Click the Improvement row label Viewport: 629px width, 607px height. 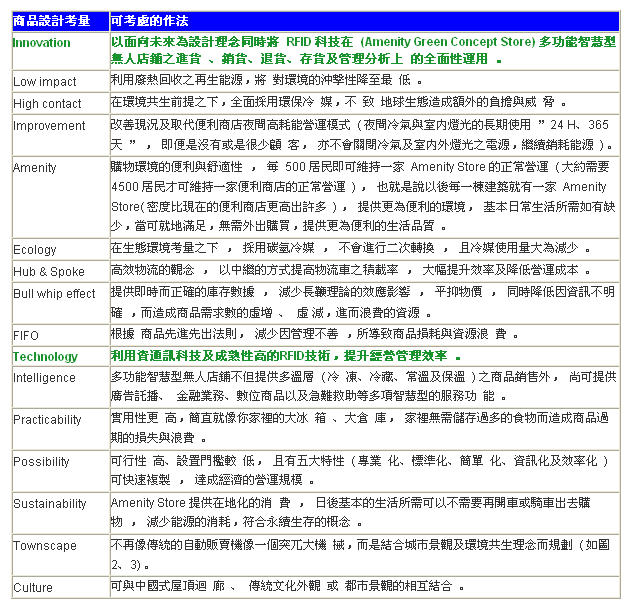(49, 126)
